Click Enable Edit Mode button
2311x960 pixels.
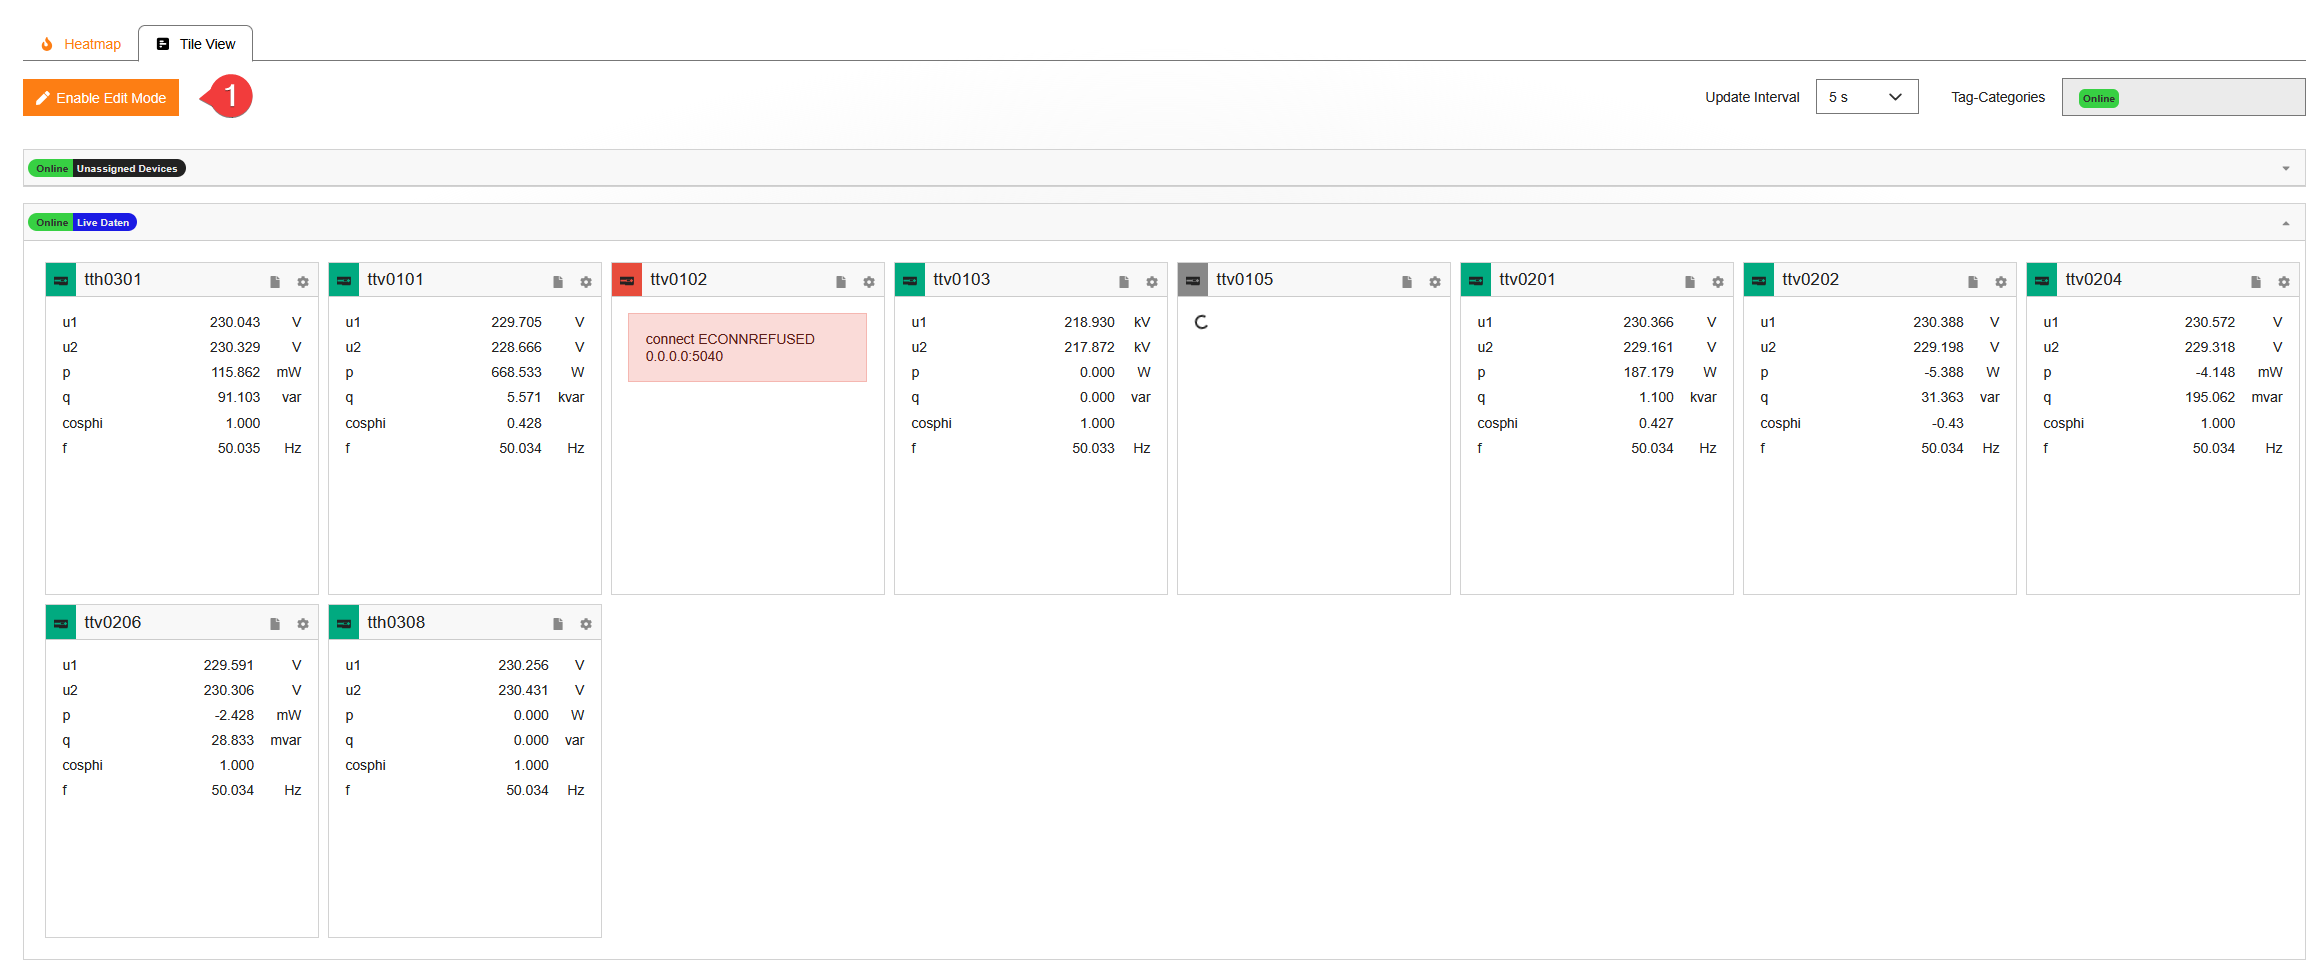coord(101,98)
